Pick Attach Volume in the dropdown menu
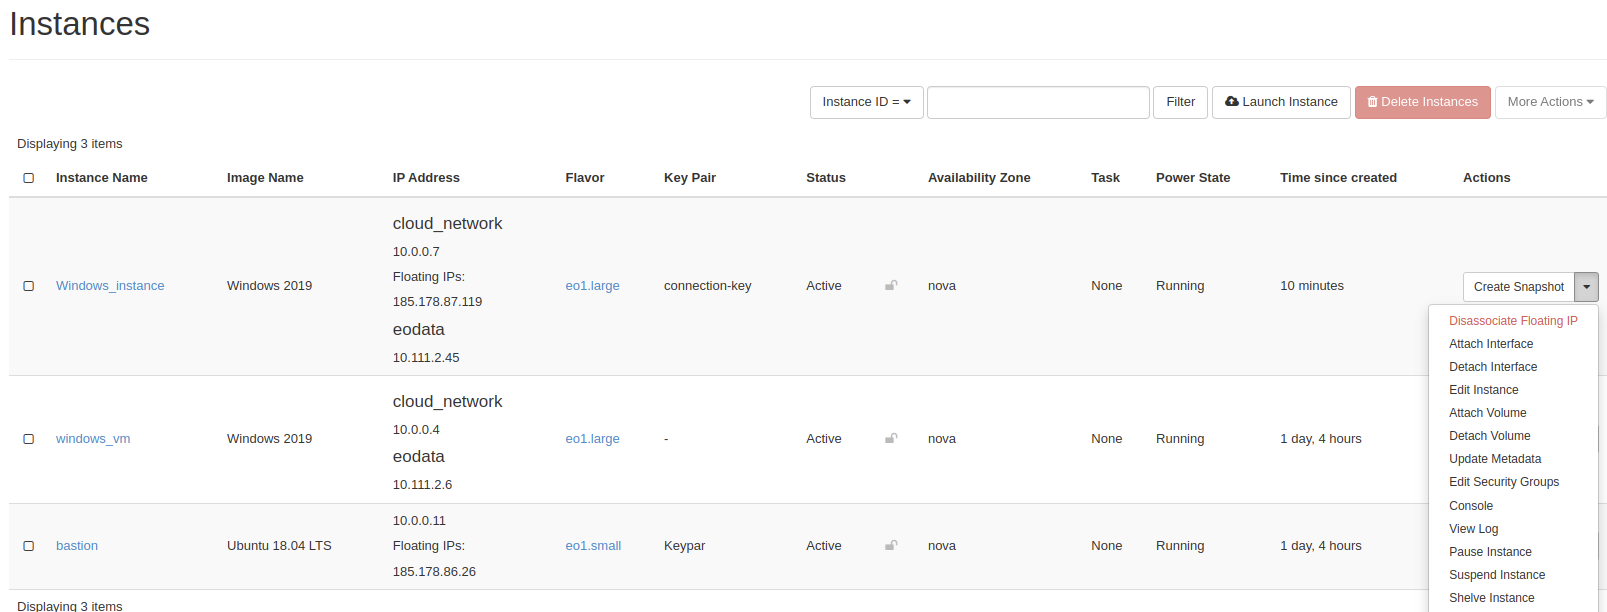This screenshot has width=1607, height=612. pyautogui.click(x=1488, y=413)
